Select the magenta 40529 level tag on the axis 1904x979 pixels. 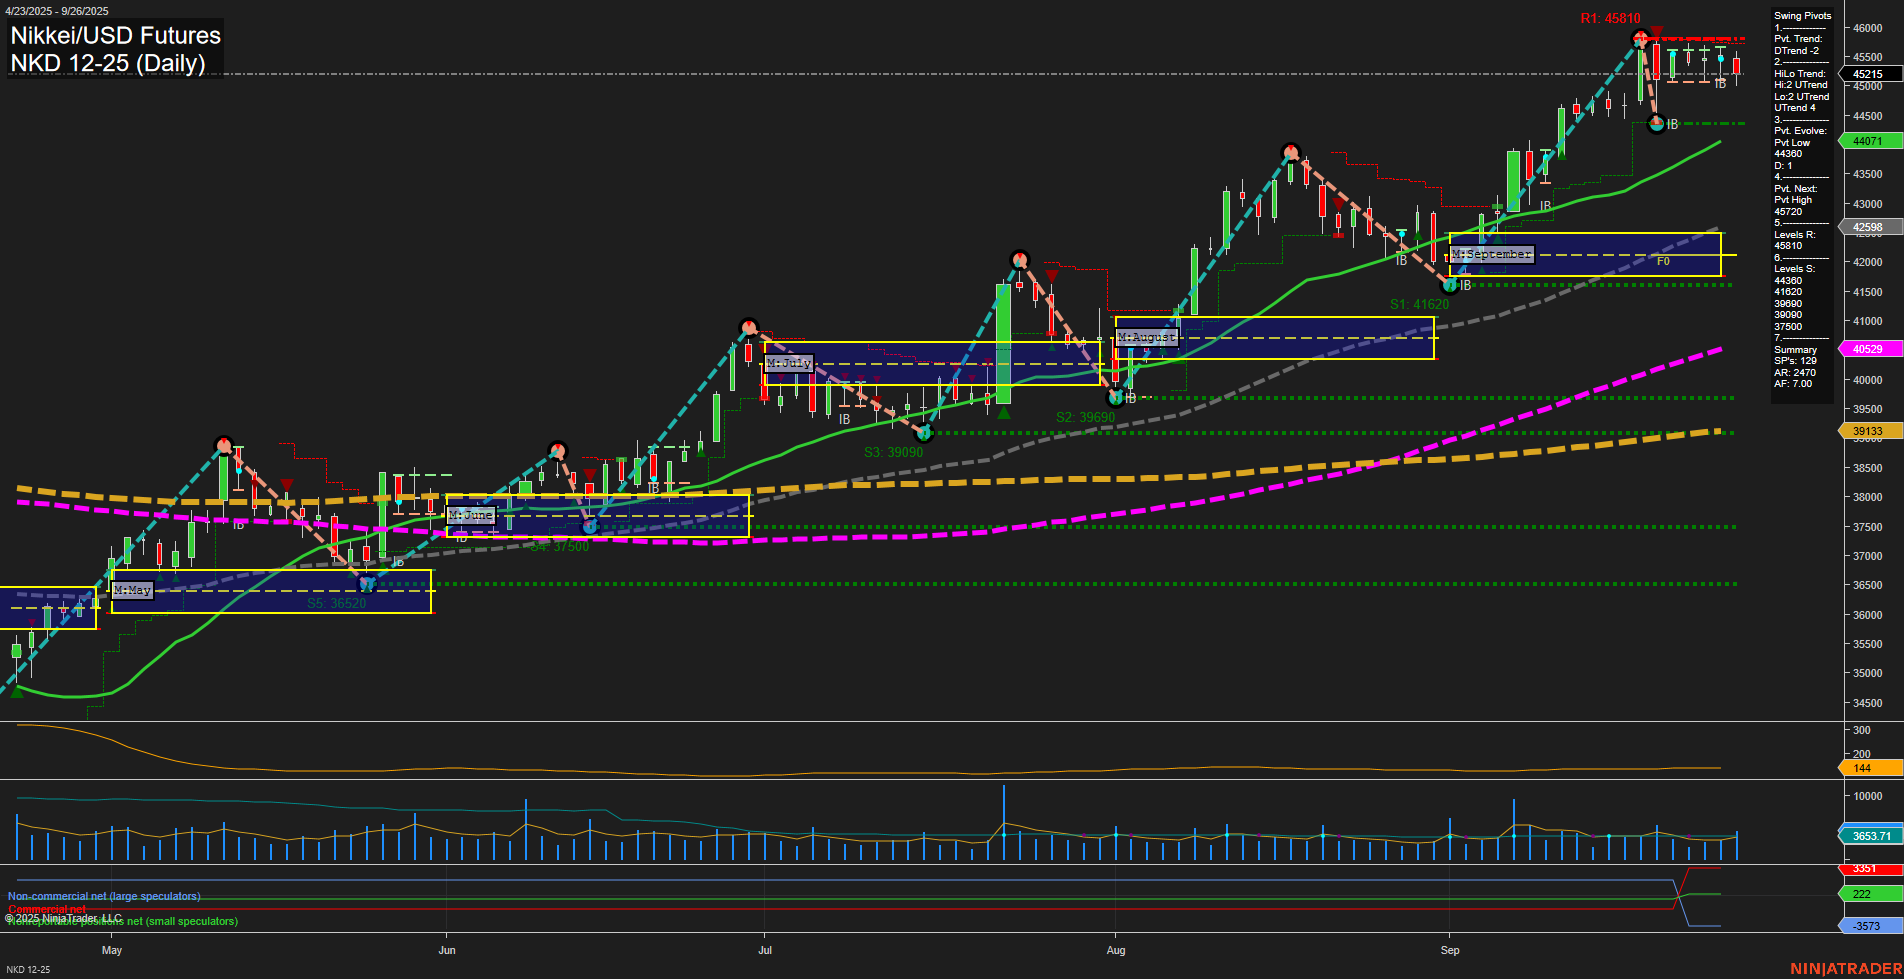point(1869,349)
